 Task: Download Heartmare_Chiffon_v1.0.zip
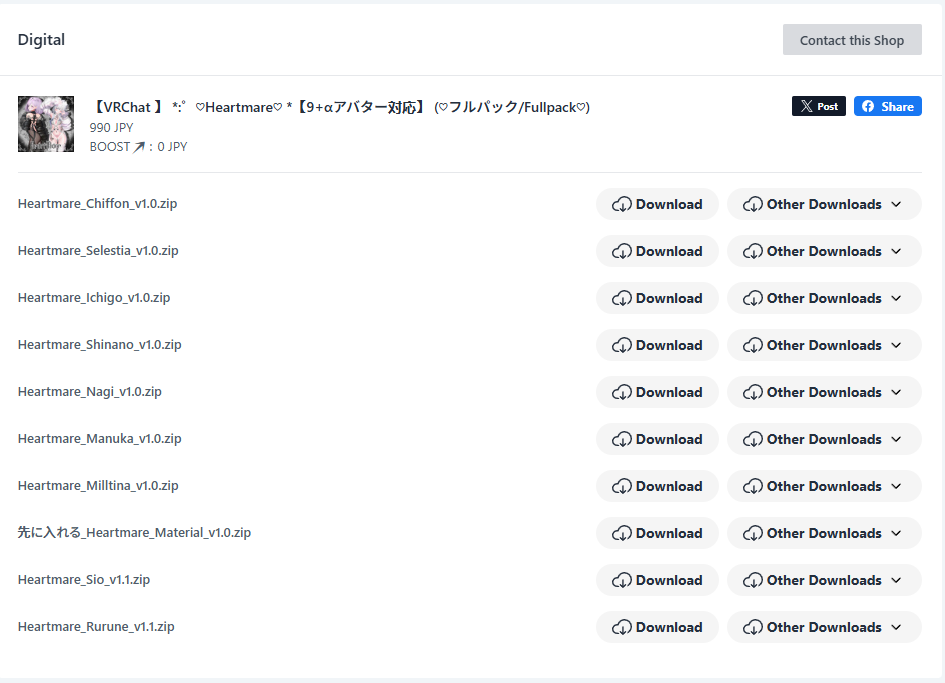[x=658, y=204]
